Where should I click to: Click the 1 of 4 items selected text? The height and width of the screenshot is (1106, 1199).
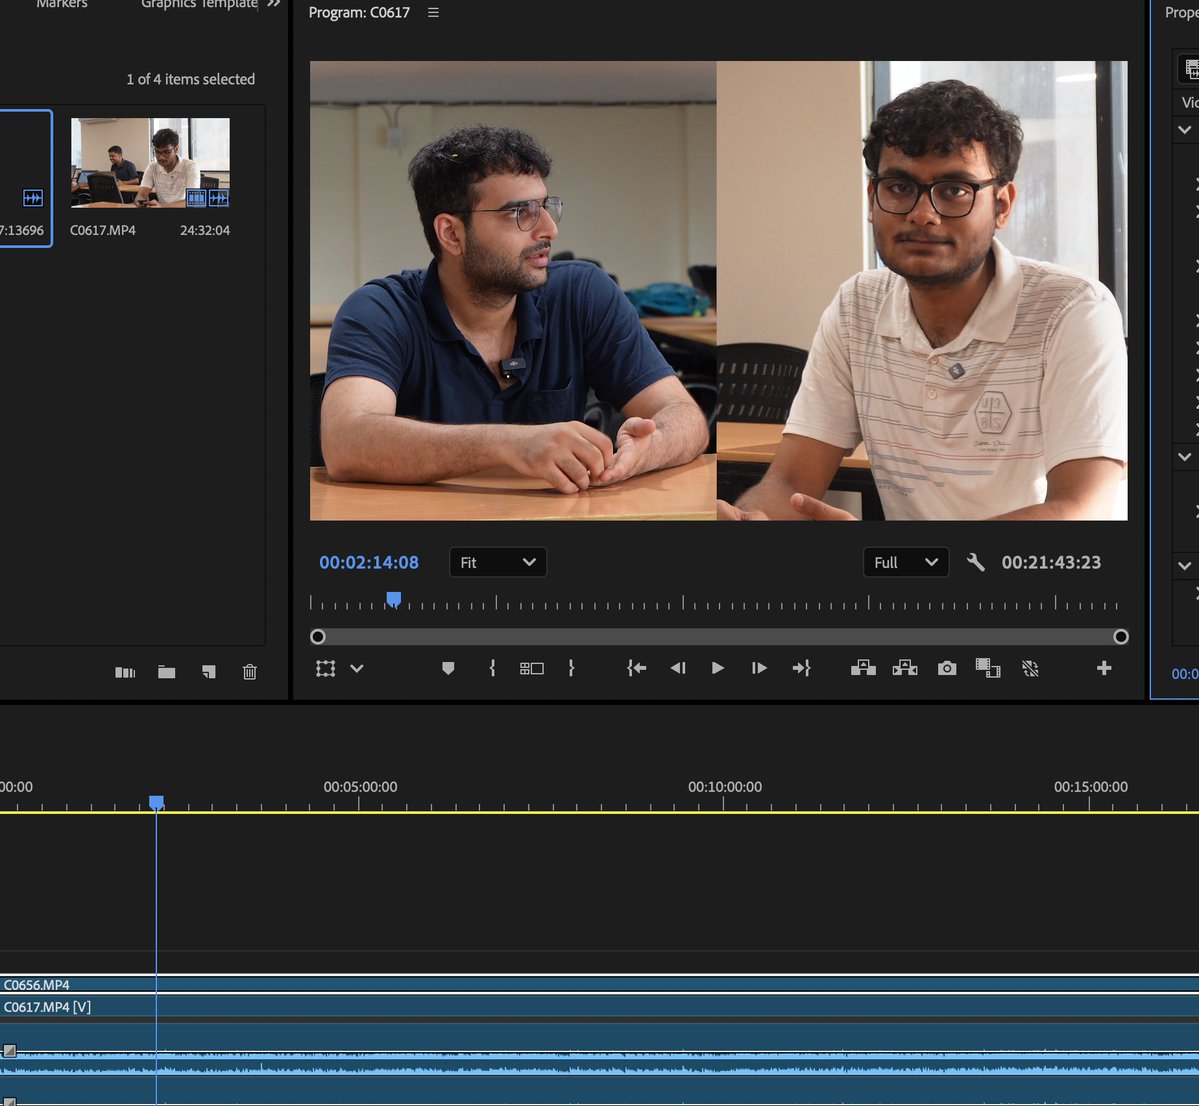190,79
